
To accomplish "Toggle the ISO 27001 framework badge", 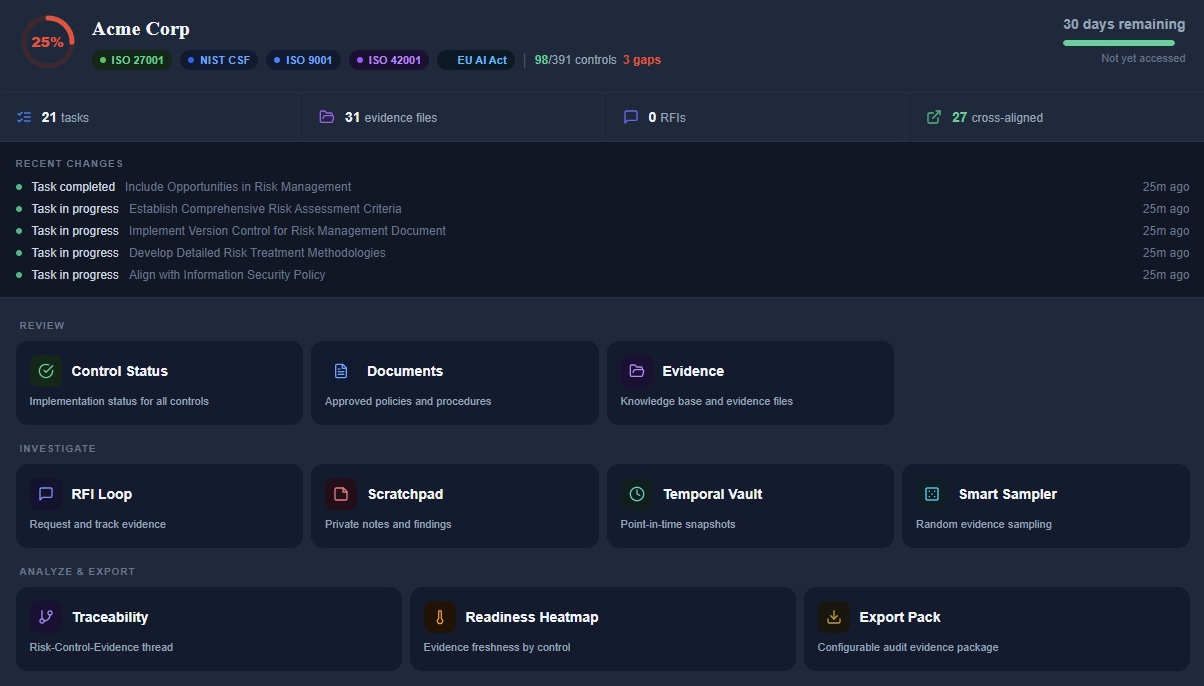I will (x=131, y=60).
